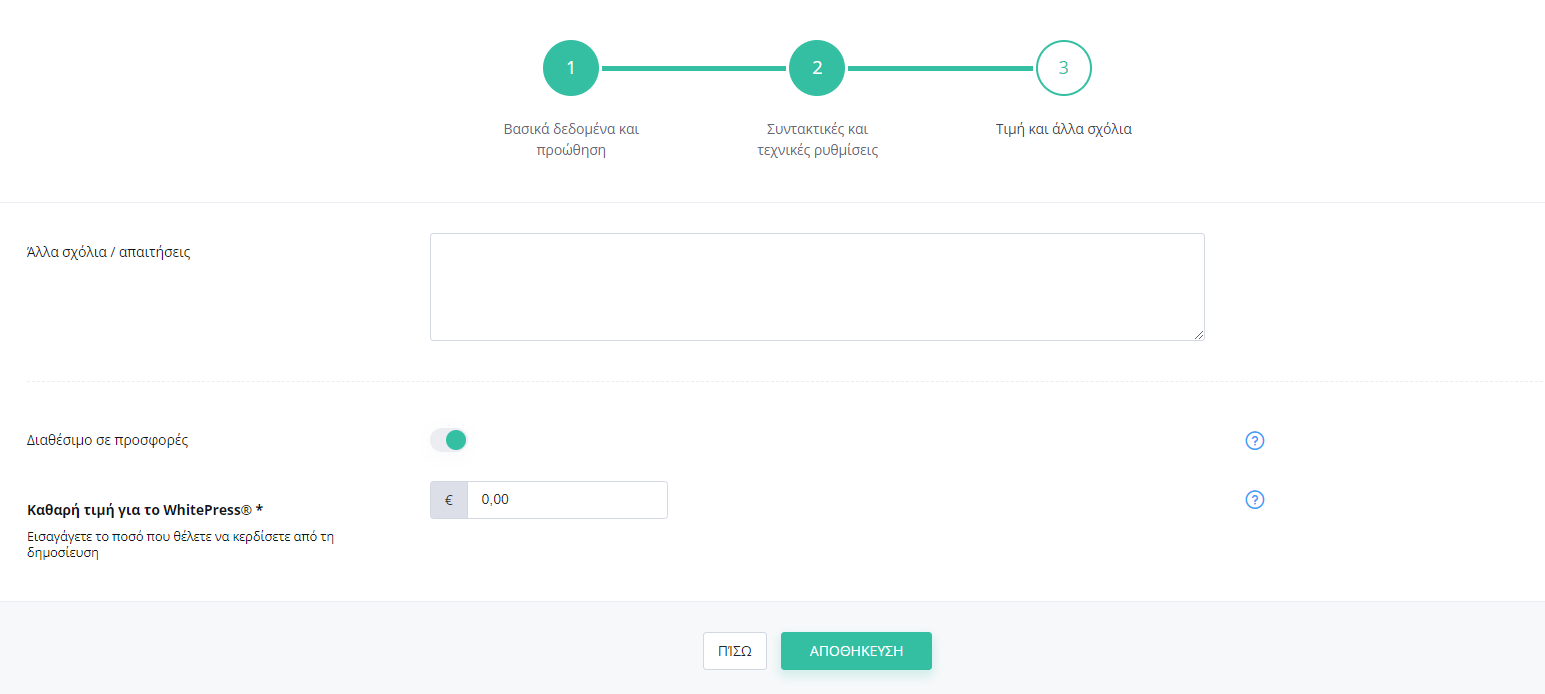Click the net price input showing 0,00
Viewport: 1545px width, 694px height.
click(x=567, y=500)
